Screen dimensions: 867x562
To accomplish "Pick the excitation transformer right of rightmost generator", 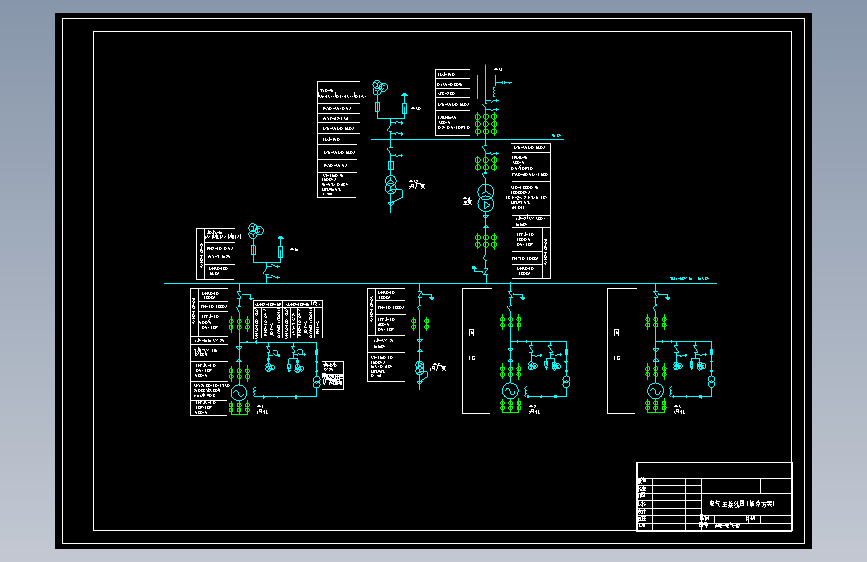I will click(x=712, y=382).
